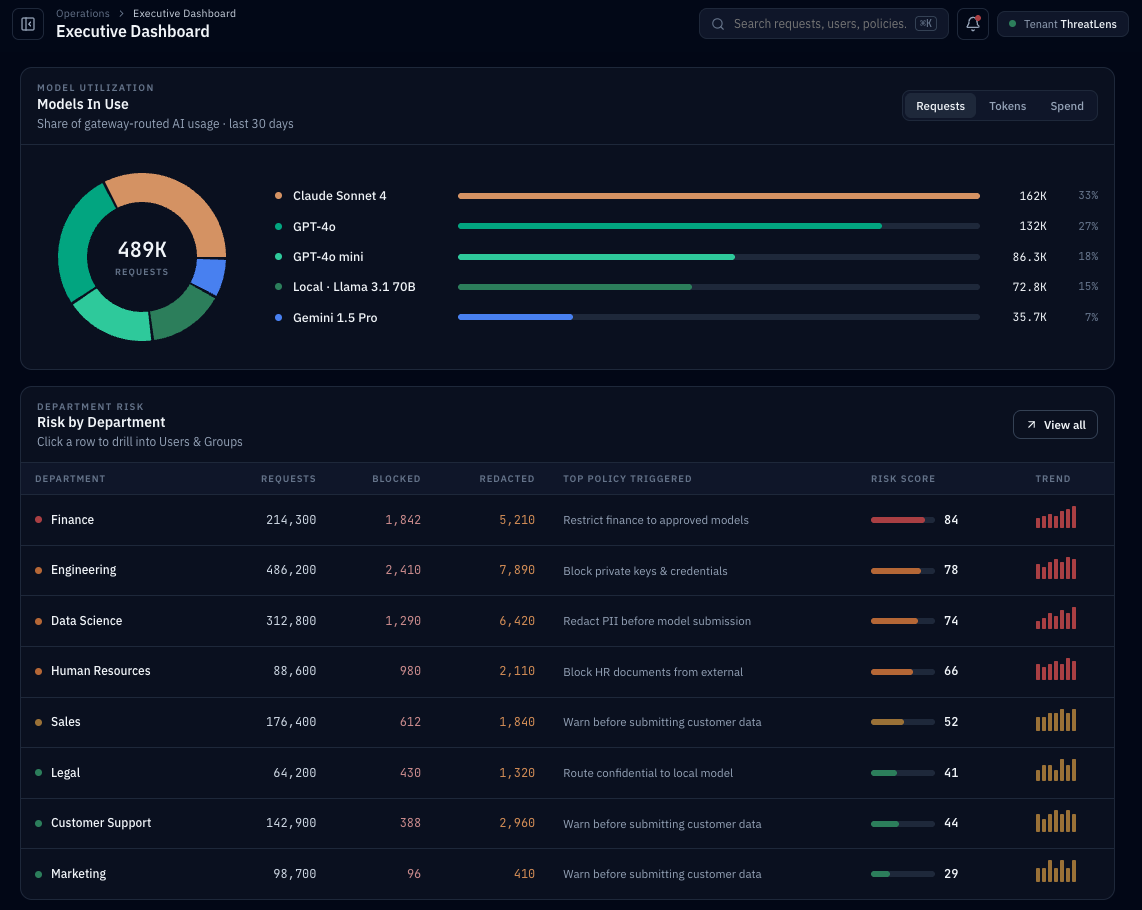1142x910 pixels.
Task: Click Engineering blocked count 2,410
Action: (x=403, y=570)
